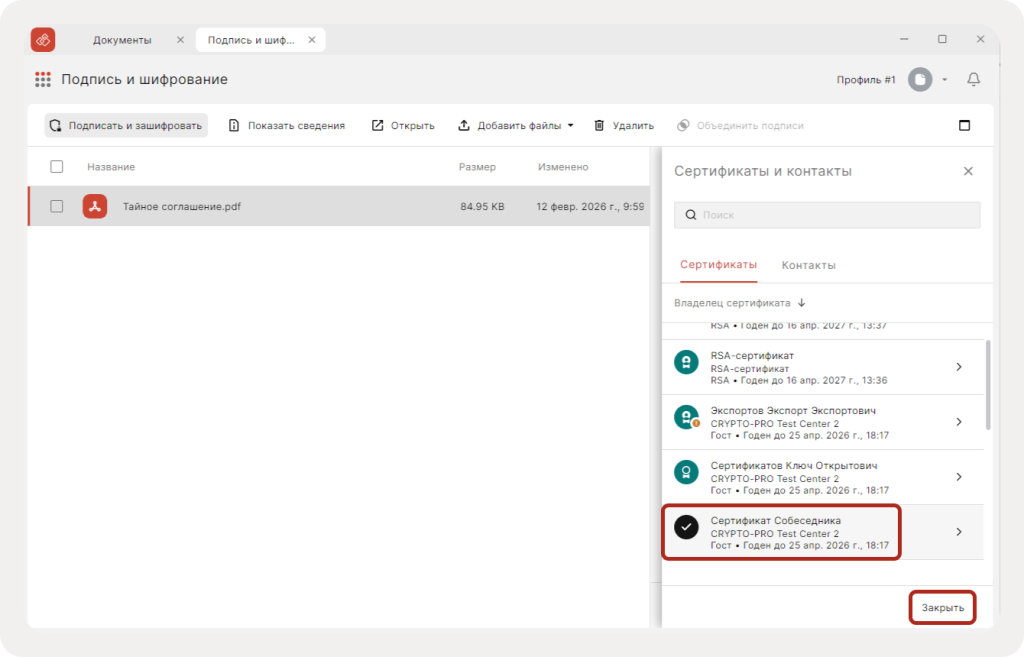Click Открыть in the toolbar
Screen dimensions: 1024x657
403,125
